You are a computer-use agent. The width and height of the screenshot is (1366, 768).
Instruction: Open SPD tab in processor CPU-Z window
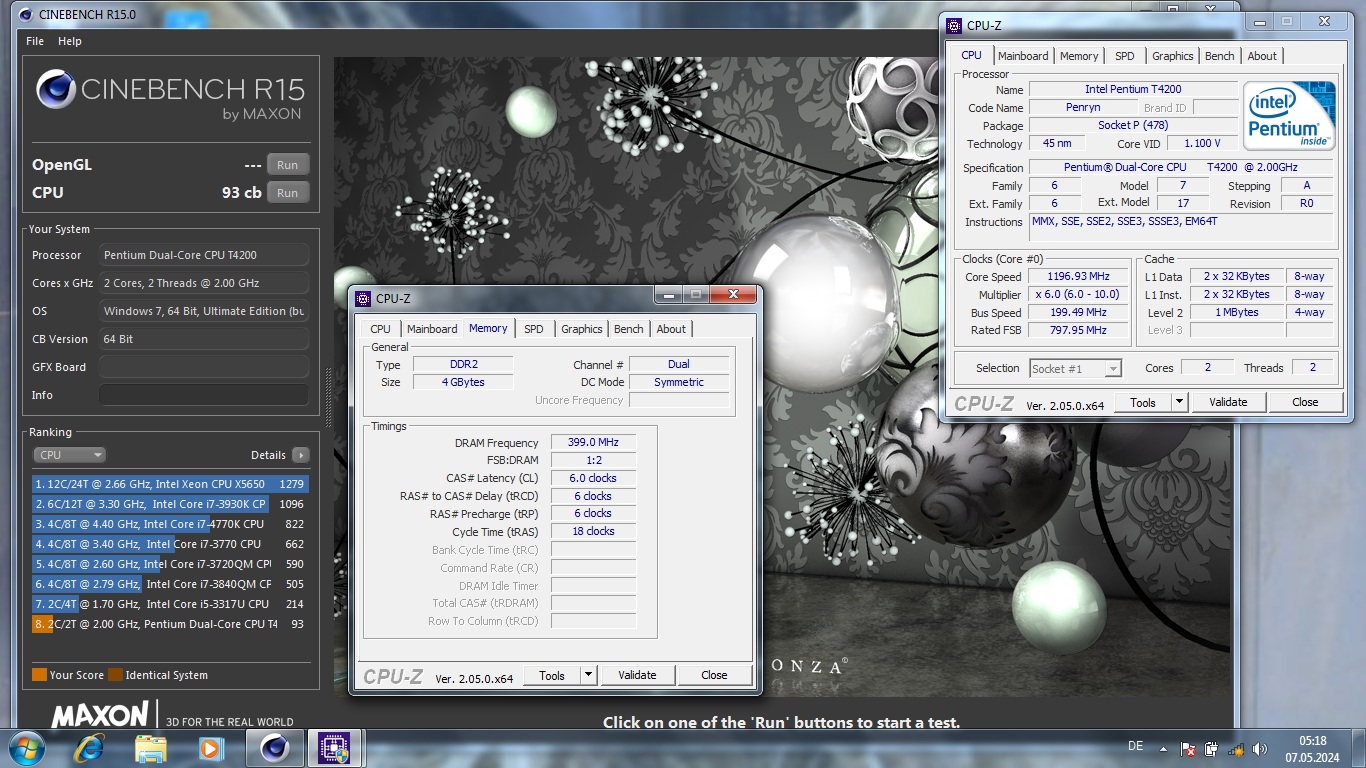point(1125,56)
